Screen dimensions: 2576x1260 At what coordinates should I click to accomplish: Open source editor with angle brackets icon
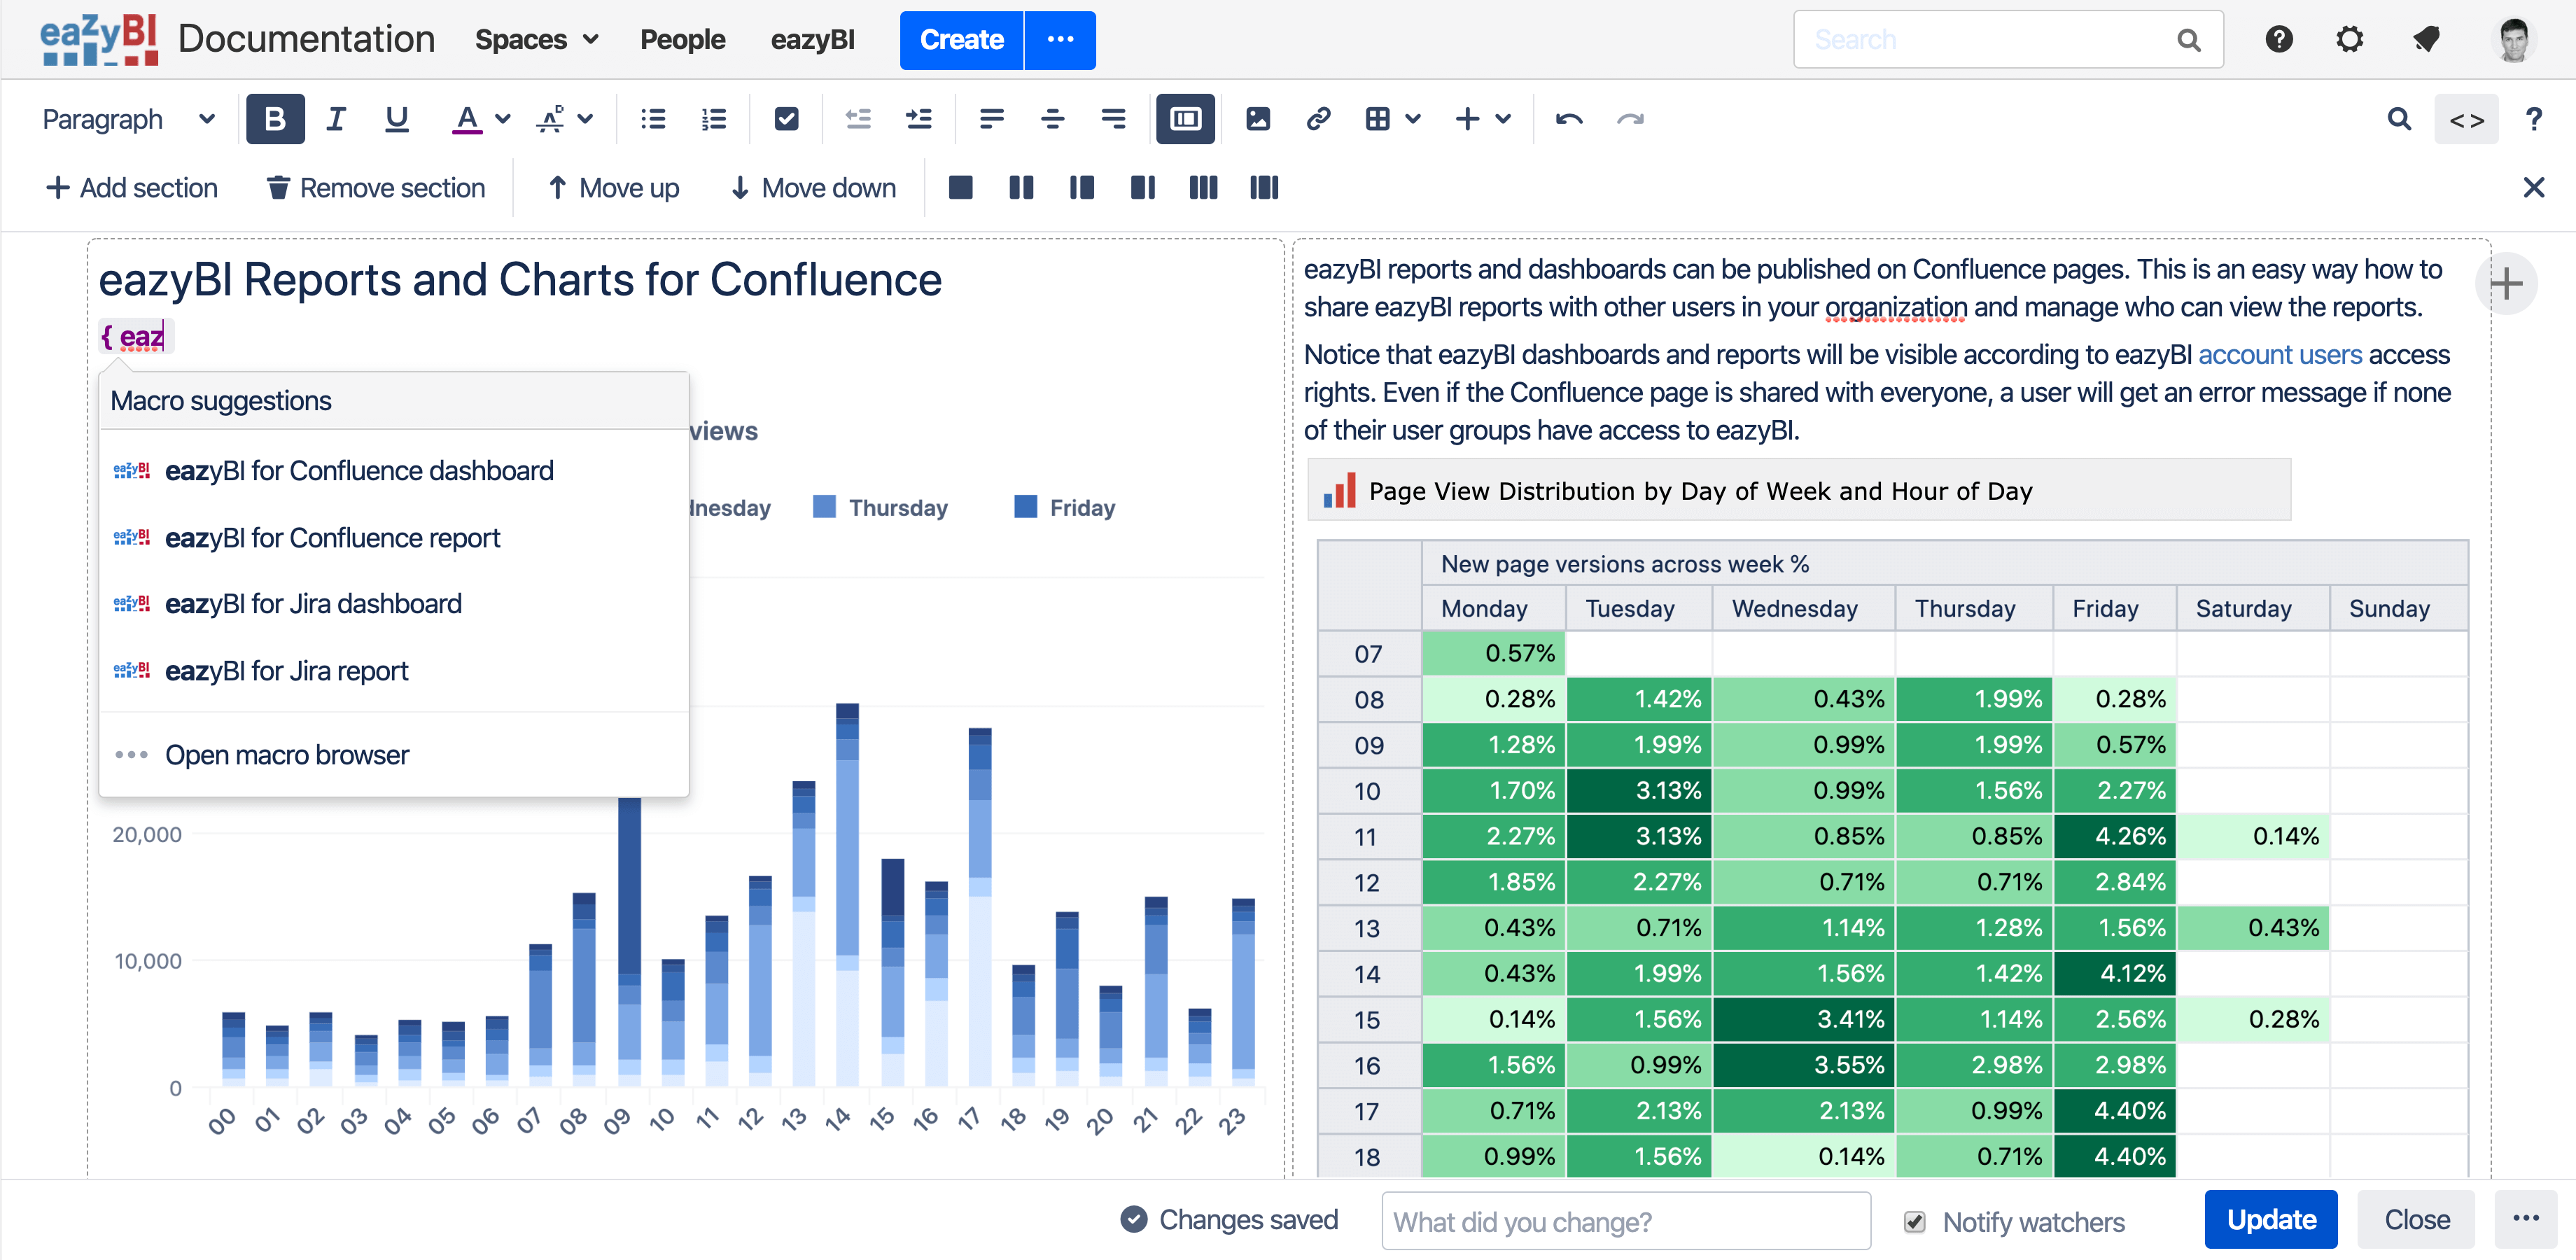(2466, 119)
